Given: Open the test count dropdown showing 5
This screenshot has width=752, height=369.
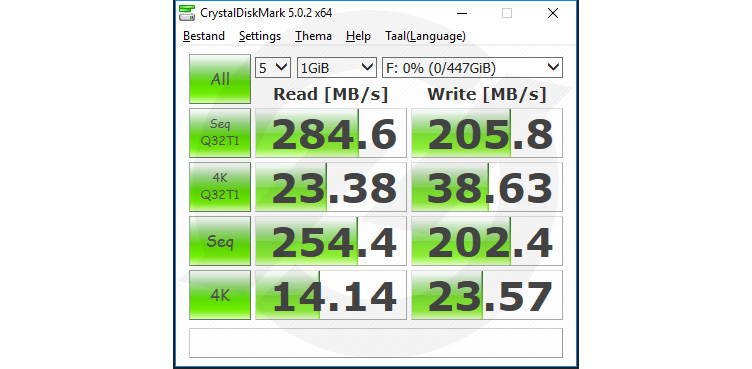Looking at the screenshot, I should (x=273, y=68).
